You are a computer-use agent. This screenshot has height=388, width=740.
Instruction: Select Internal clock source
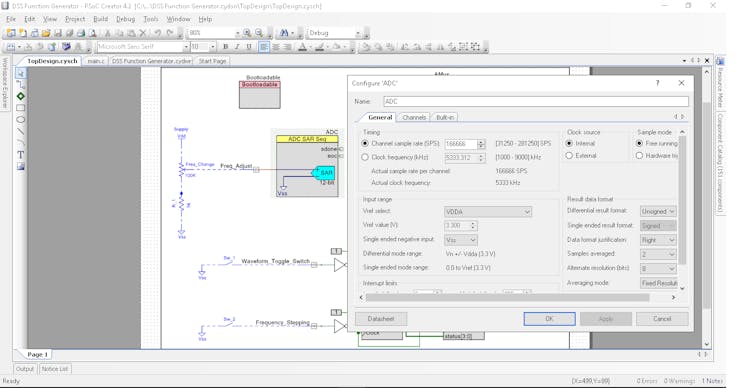coord(569,143)
